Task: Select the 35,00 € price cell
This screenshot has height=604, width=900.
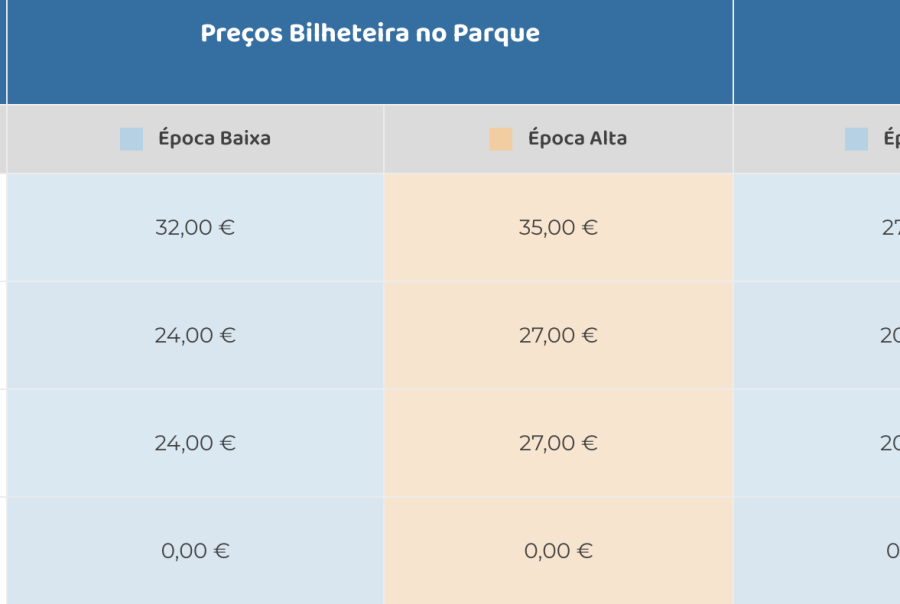Action: pyautogui.click(x=558, y=228)
